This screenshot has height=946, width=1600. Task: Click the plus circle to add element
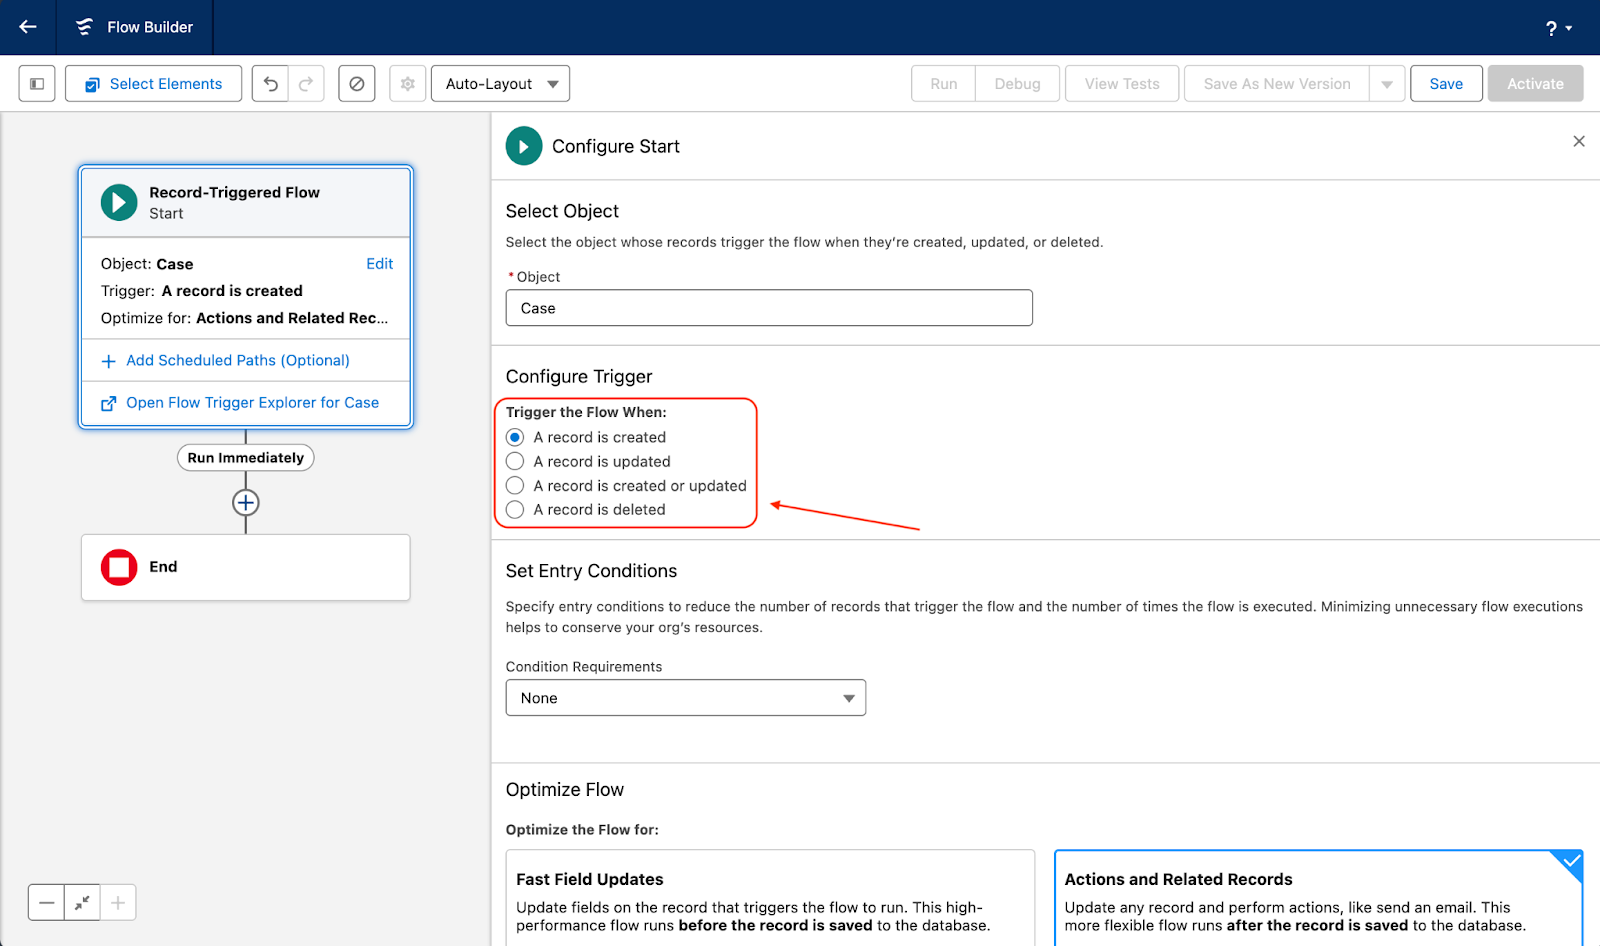[246, 502]
